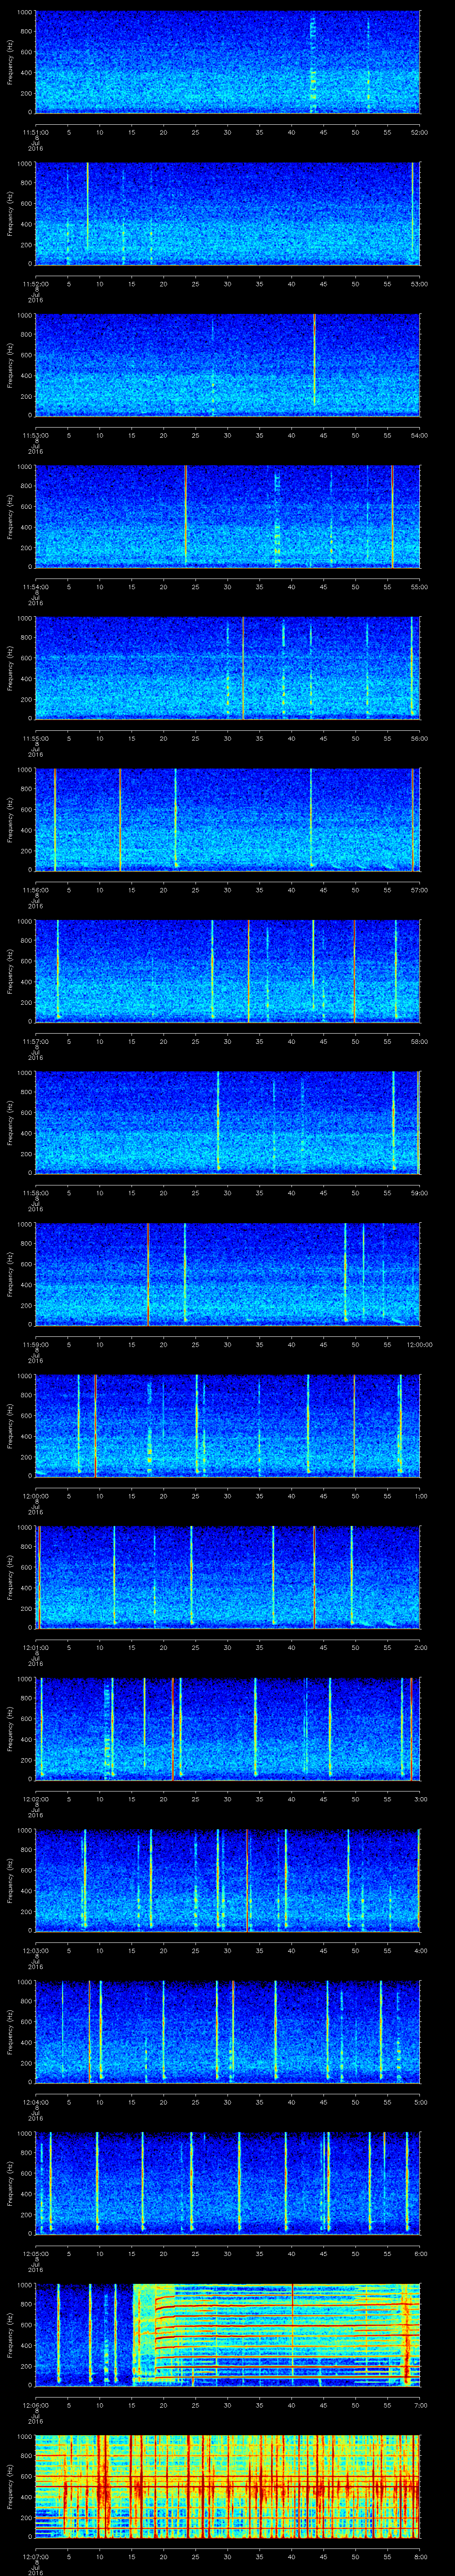Screen dimensions: 455x2576
Task: Click the 11:56:00 time axis label
Action: pos(35,890)
